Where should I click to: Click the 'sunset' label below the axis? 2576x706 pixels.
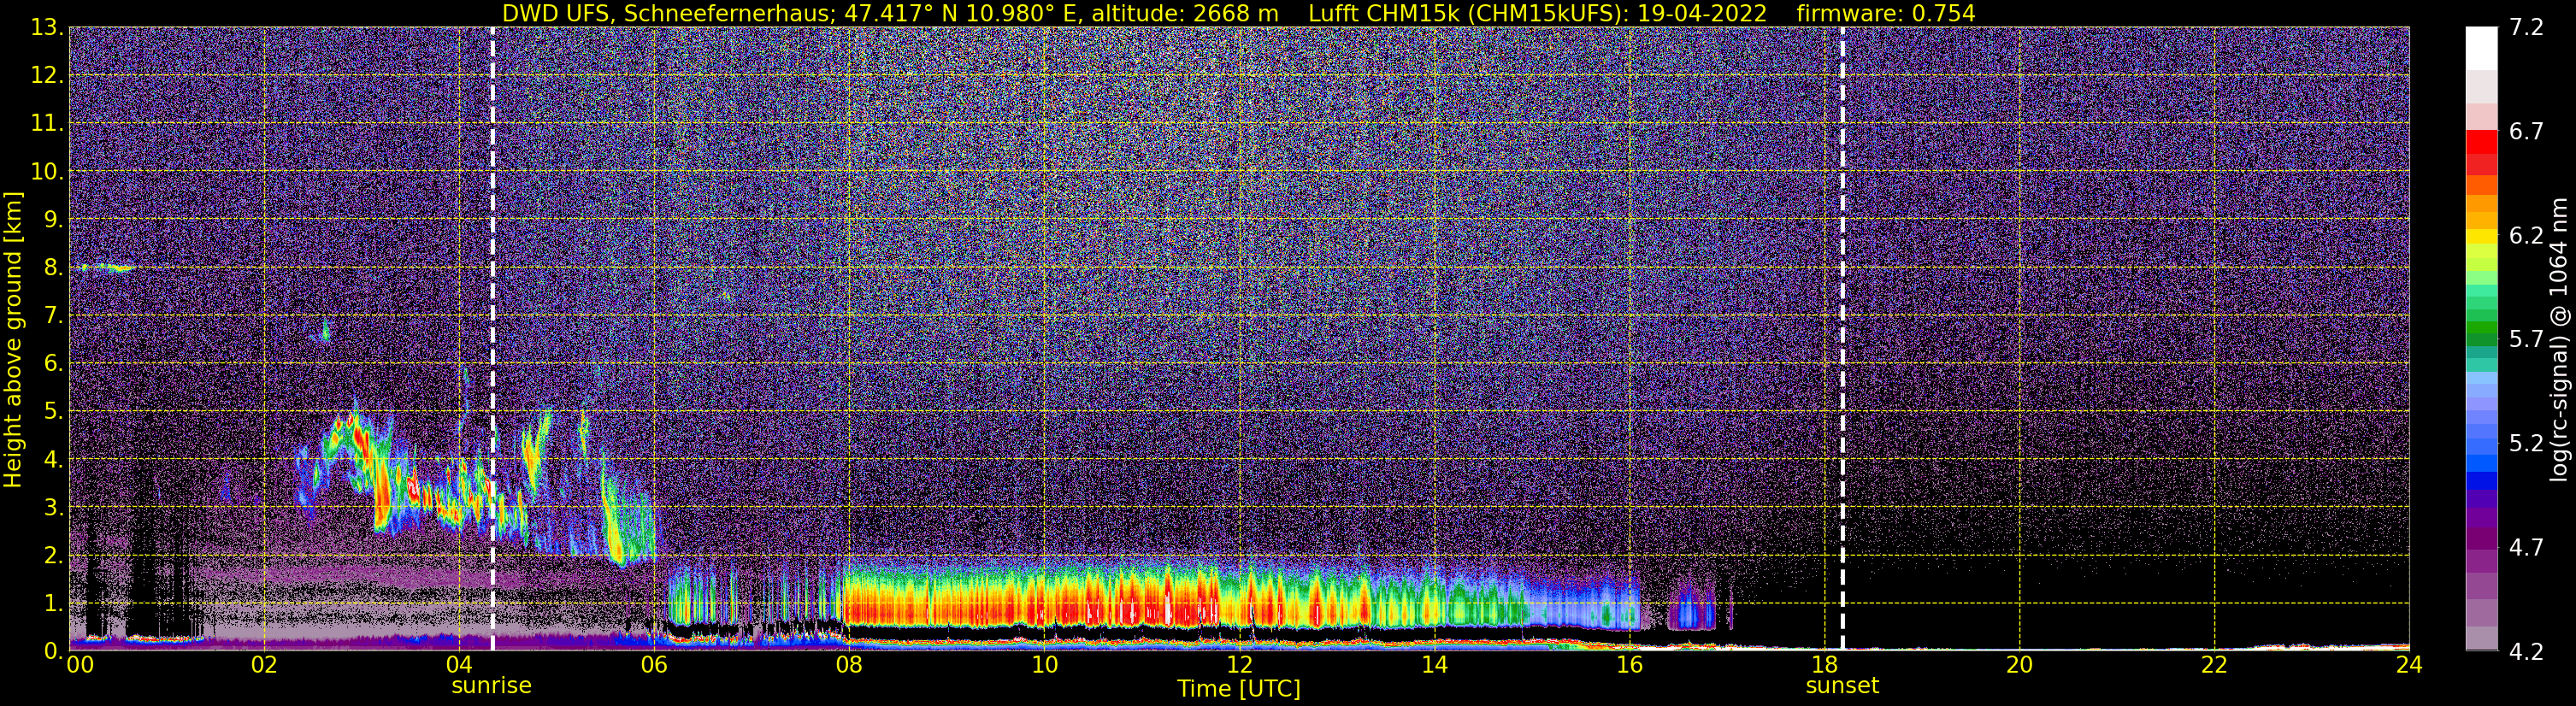pyautogui.click(x=1842, y=686)
